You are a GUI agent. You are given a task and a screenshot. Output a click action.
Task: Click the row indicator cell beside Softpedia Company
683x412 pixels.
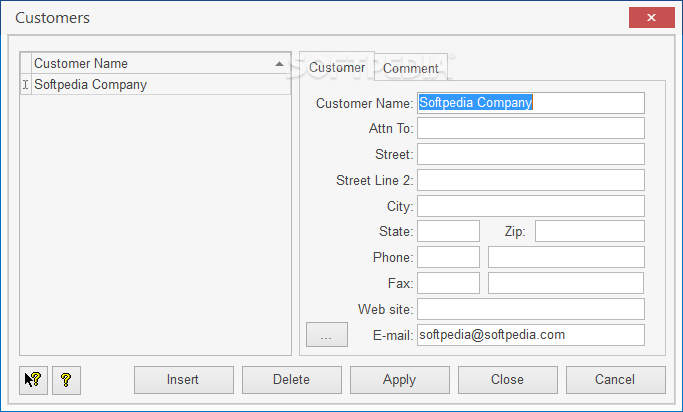pyautogui.click(x=26, y=84)
